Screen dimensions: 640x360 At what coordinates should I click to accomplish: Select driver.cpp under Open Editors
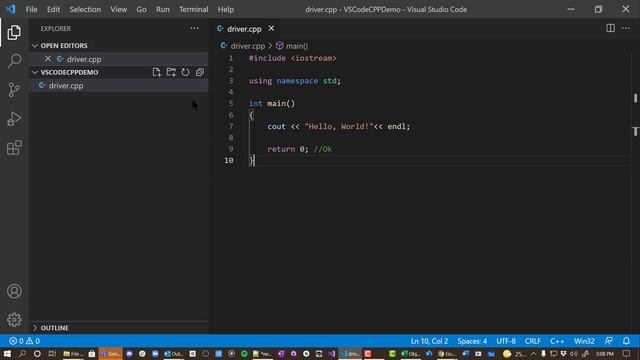(119, 59)
